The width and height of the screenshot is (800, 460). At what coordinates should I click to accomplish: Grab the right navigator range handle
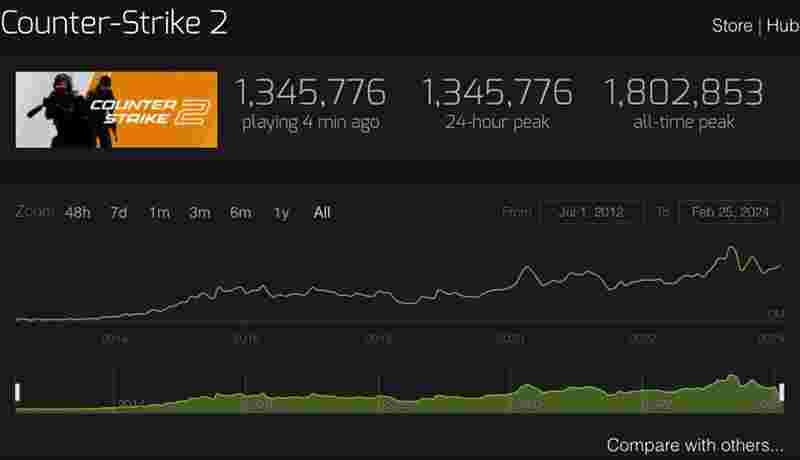pos(781,392)
